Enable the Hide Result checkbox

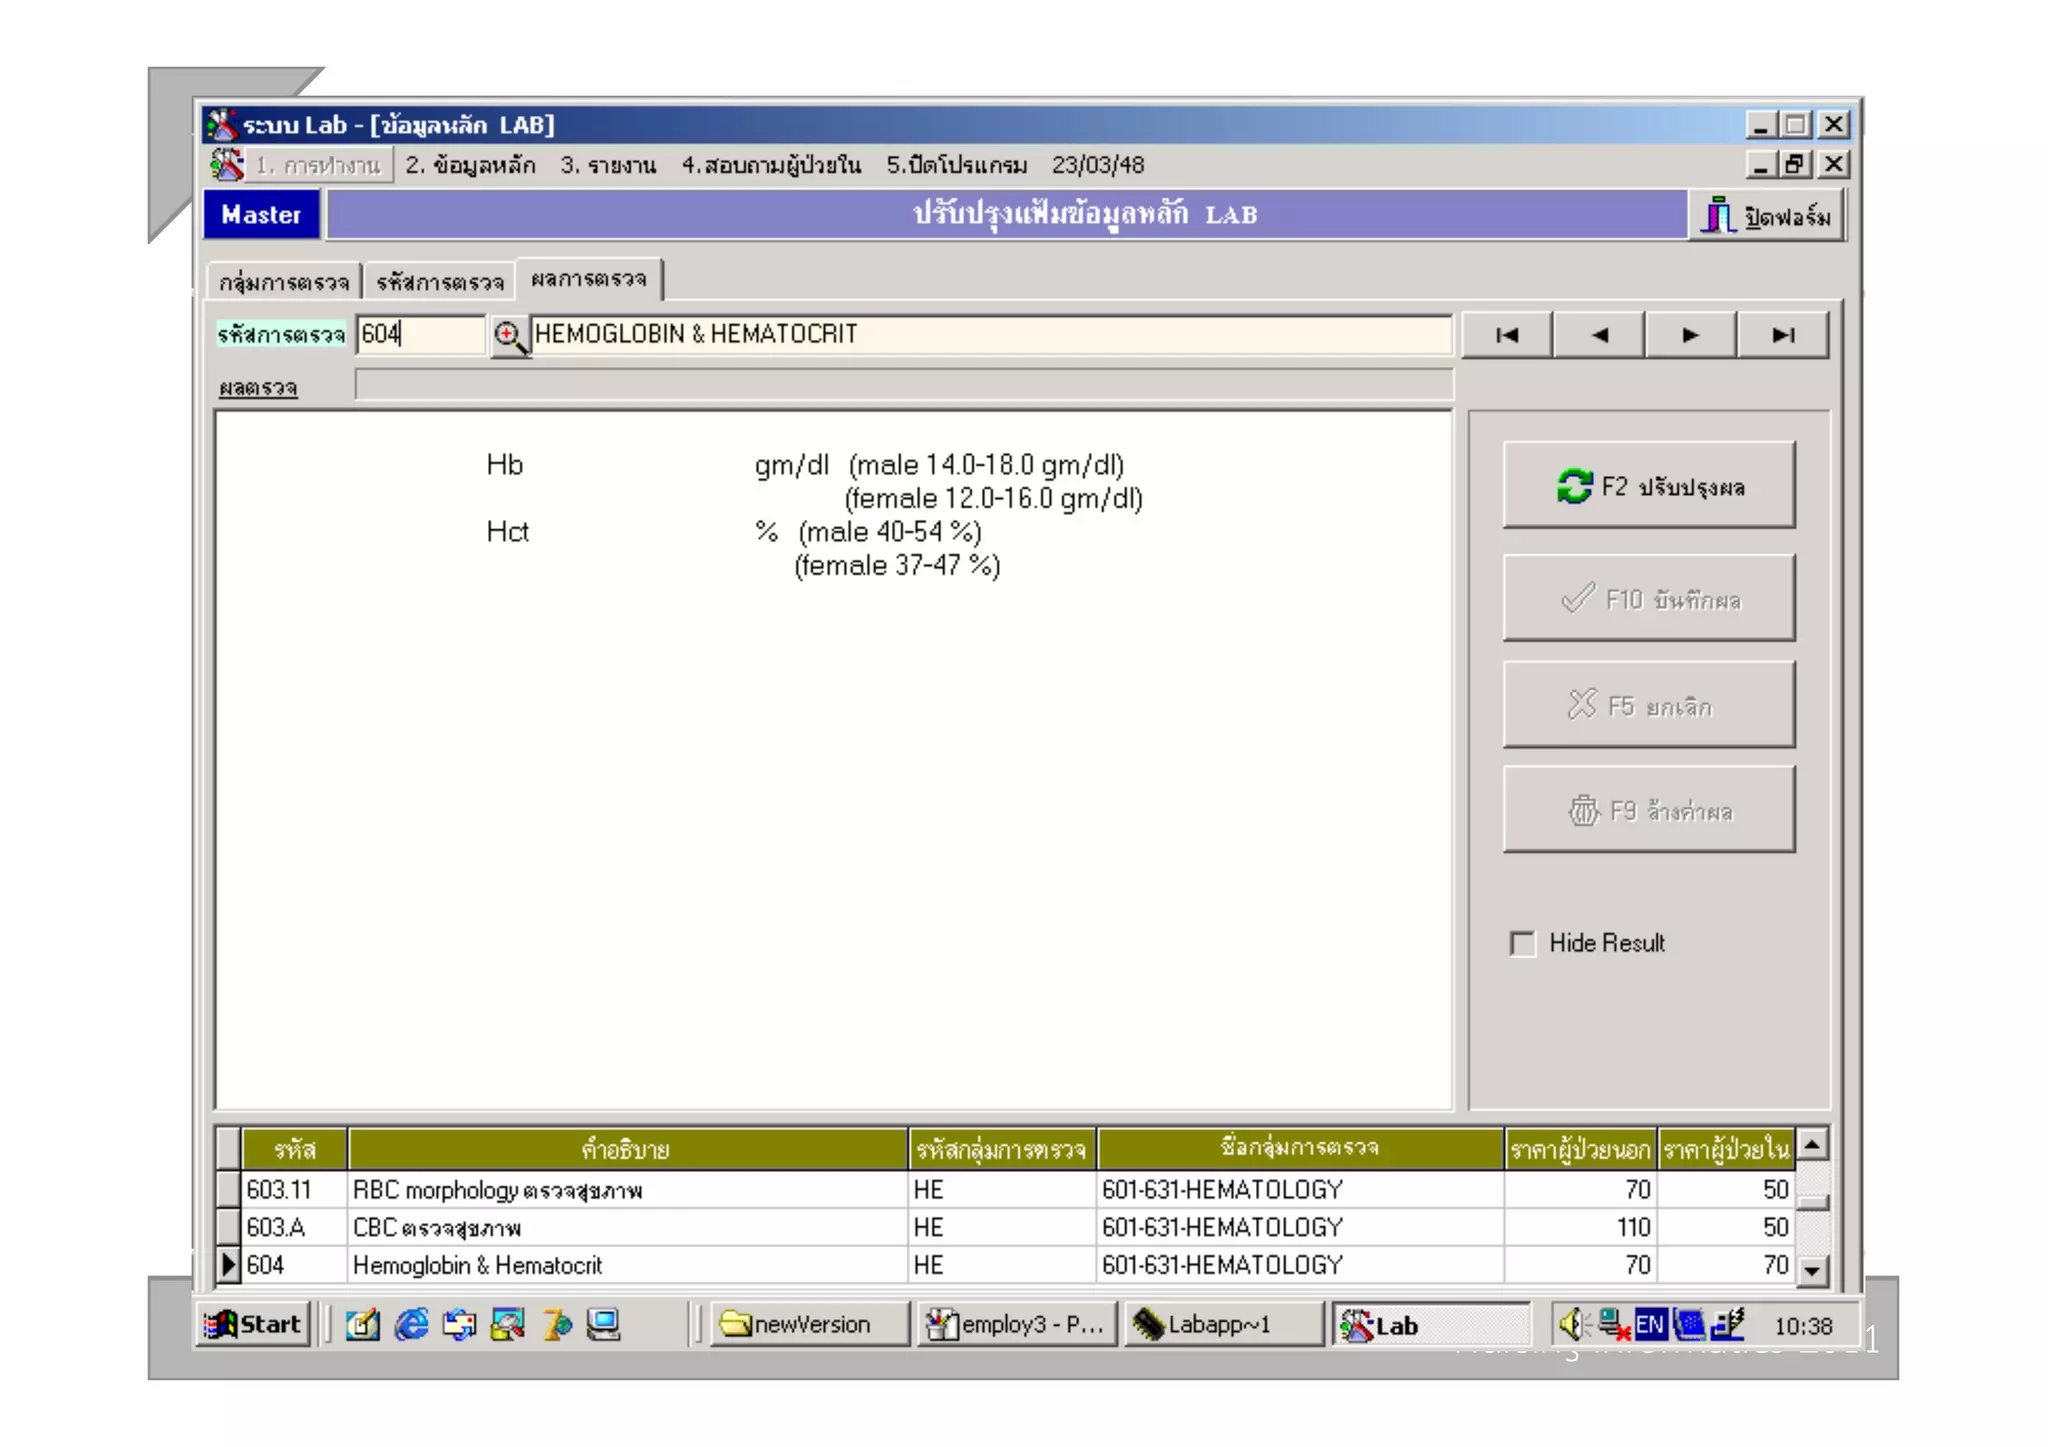tap(1522, 943)
